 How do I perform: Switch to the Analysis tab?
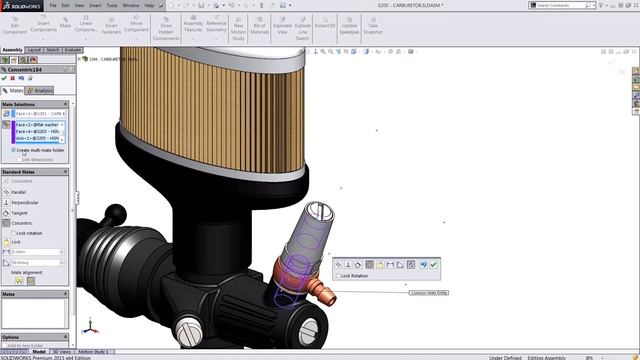tap(40, 91)
